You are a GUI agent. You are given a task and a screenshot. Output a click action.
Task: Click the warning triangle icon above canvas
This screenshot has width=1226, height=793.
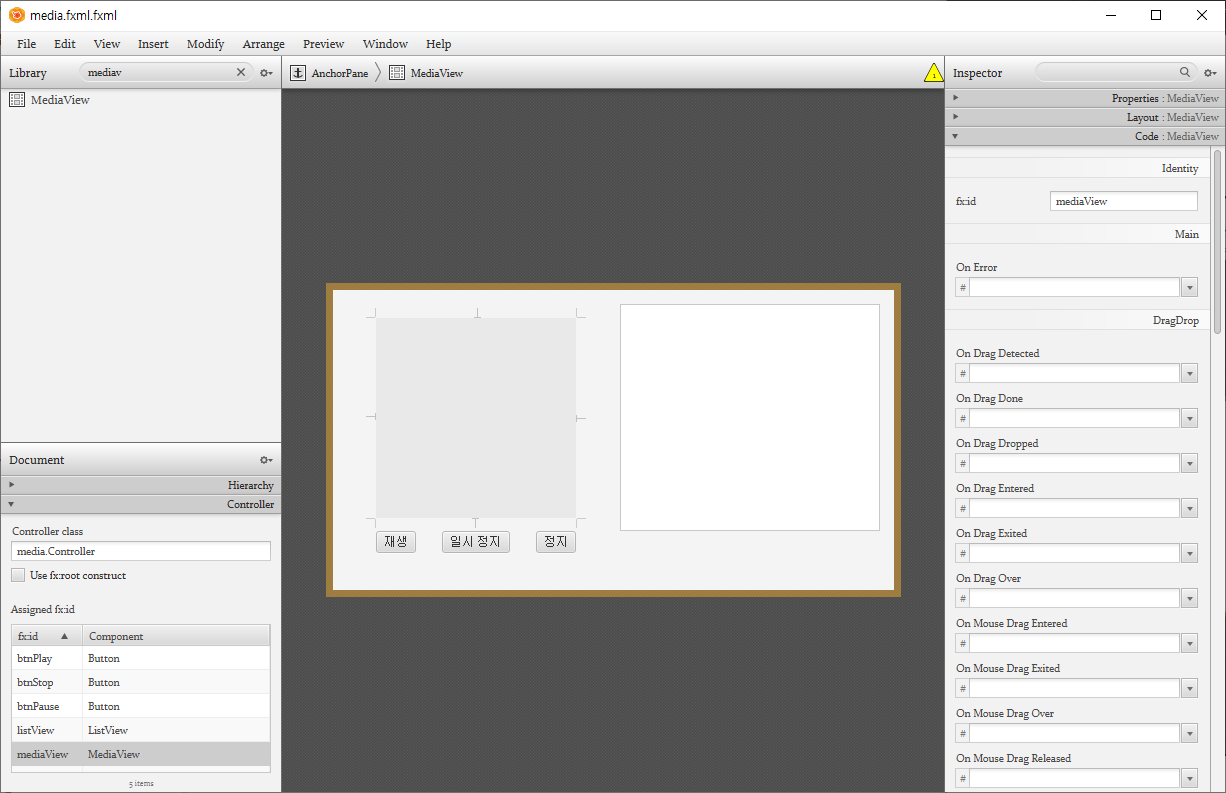933,73
